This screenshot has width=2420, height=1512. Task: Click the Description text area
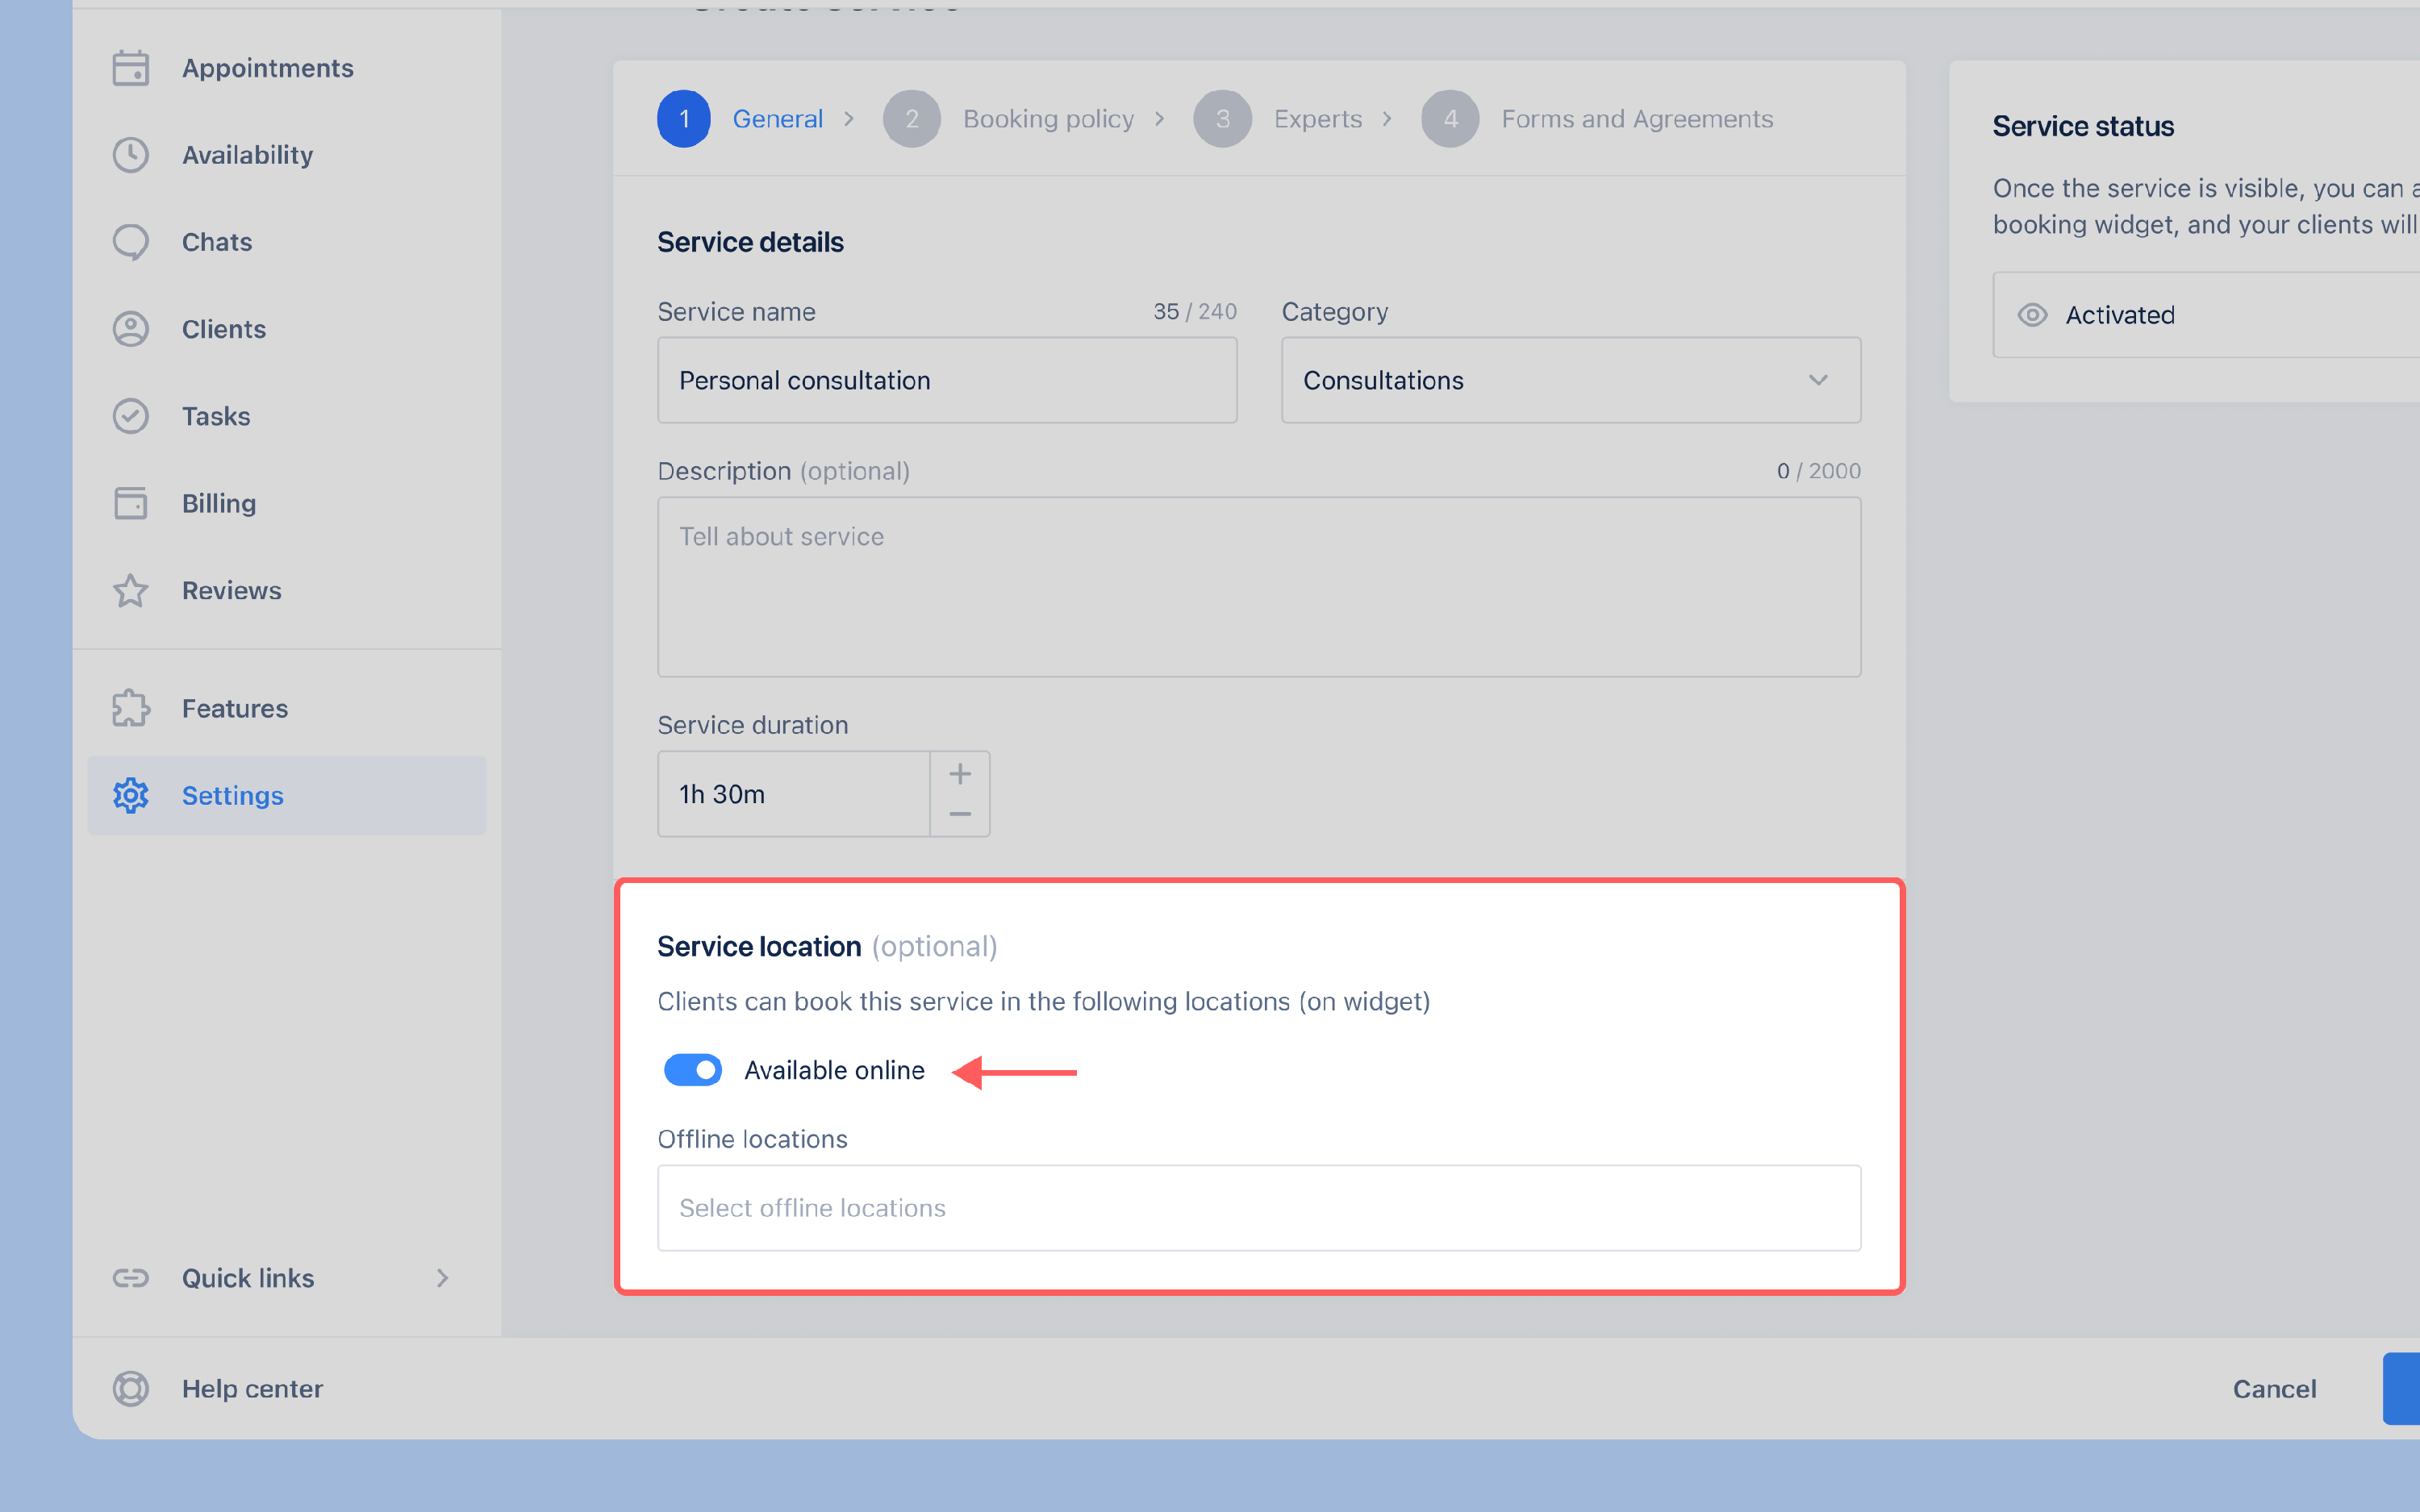[x=1258, y=587]
